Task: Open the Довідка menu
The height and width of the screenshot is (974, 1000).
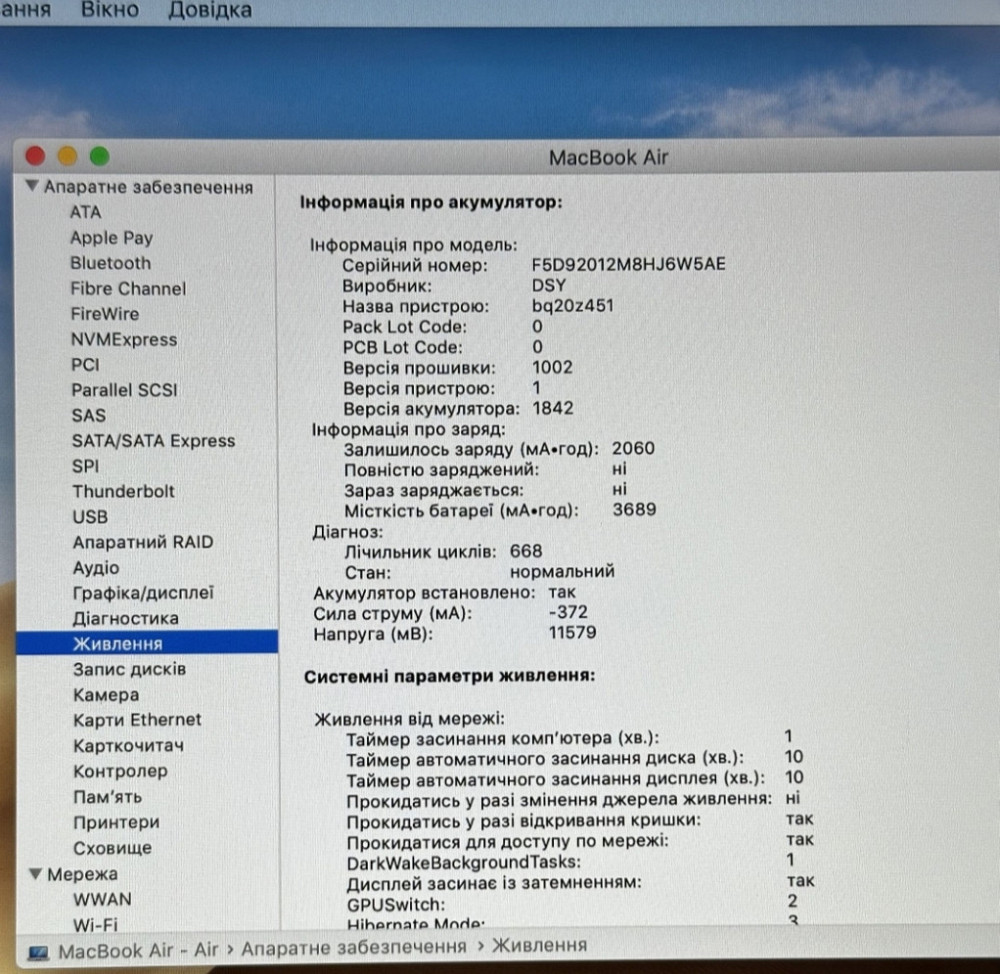Action: (211, 10)
